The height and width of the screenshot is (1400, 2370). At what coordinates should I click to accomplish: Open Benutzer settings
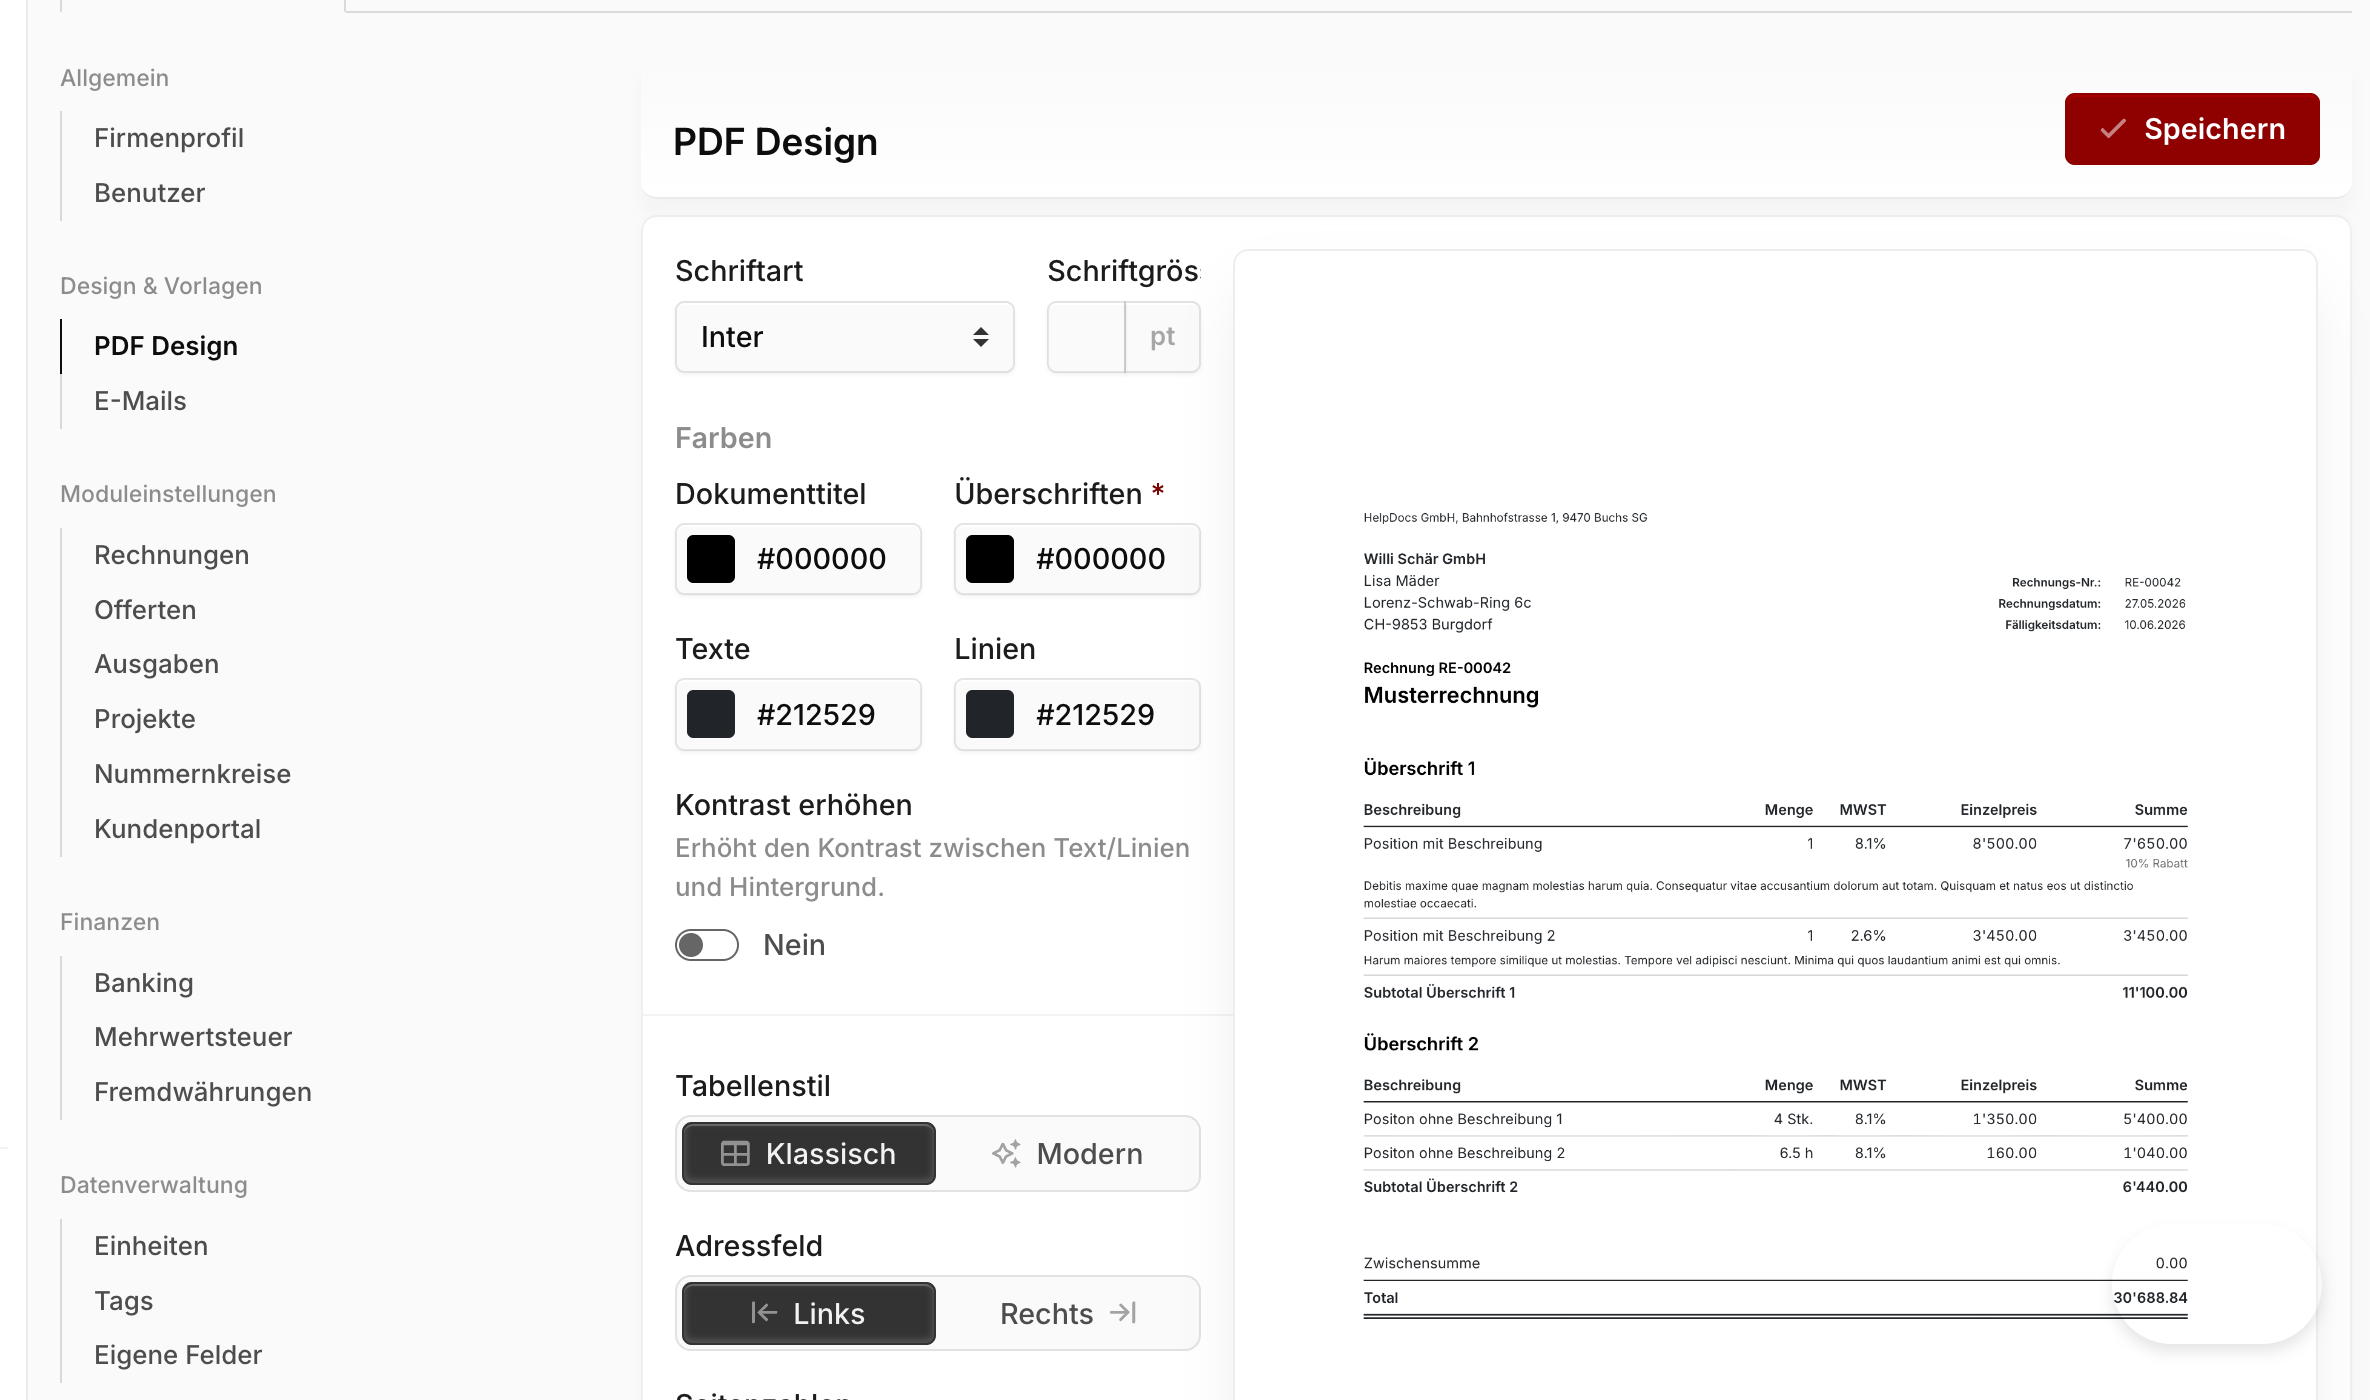[x=149, y=193]
